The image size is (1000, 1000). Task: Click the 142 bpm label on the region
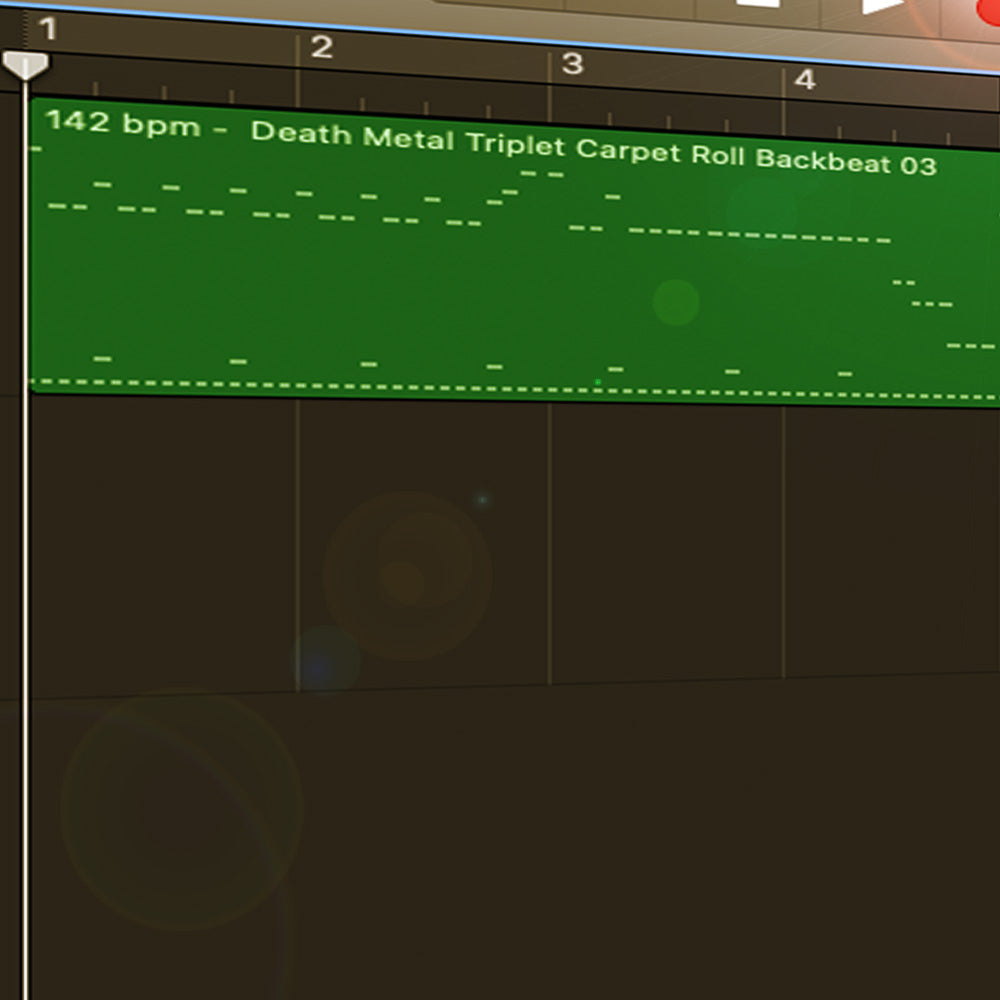click(124, 122)
